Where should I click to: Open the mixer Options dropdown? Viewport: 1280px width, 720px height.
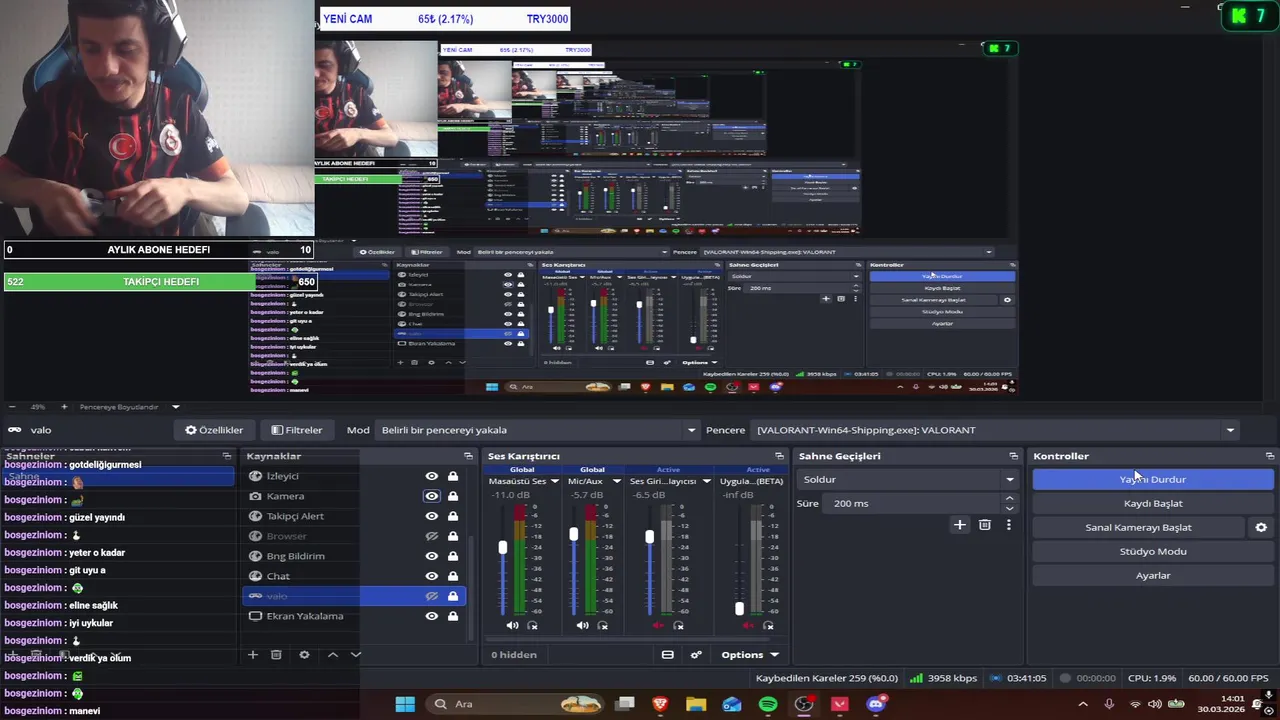[750, 655]
